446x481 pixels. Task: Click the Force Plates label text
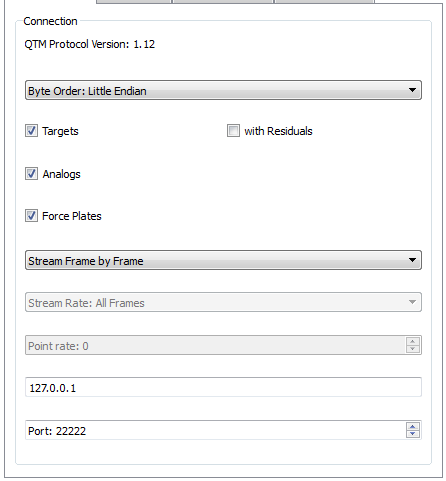point(72,216)
